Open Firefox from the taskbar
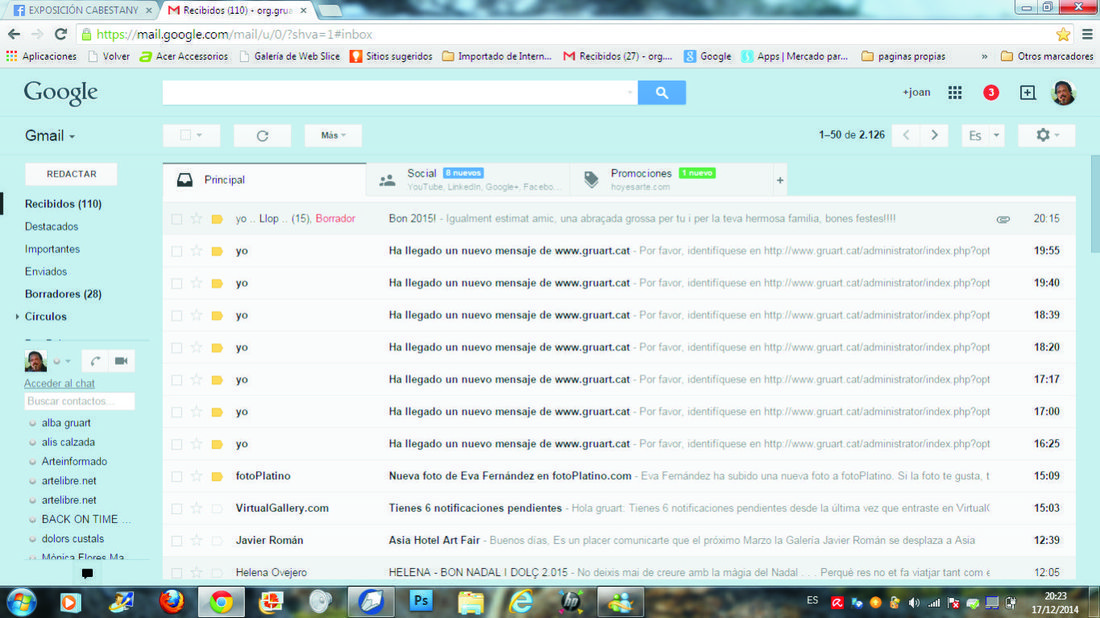The height and width of the screenshot is (618, 1100). pos(171,602)
